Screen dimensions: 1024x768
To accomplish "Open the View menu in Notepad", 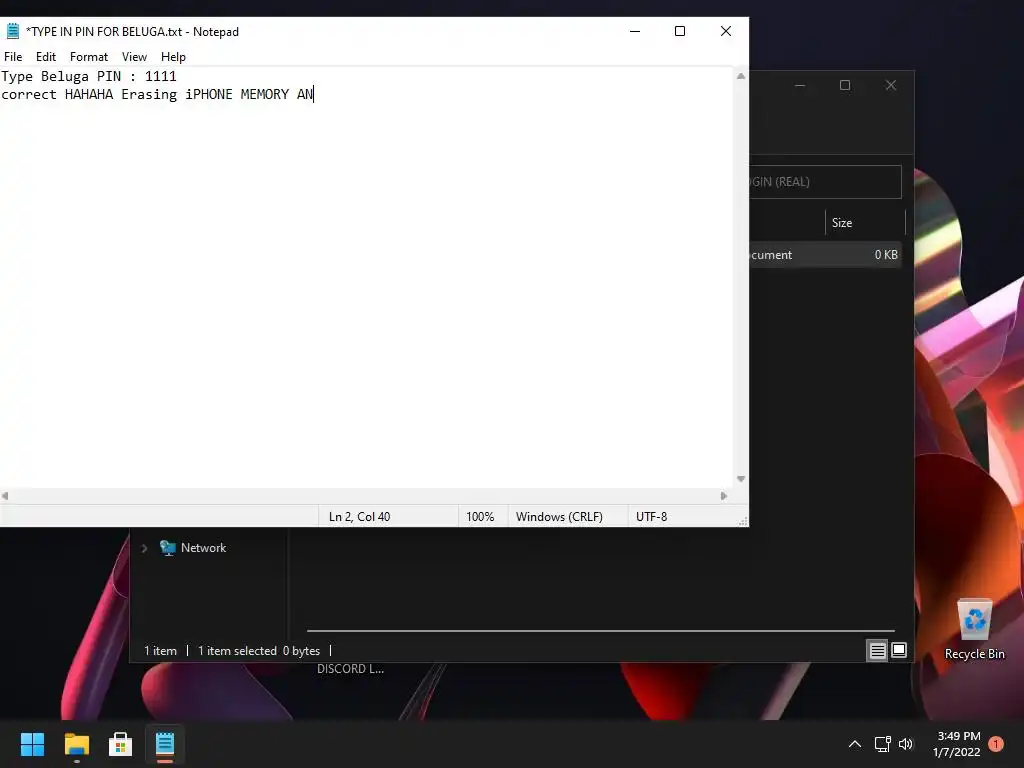I will pos(135,57).
